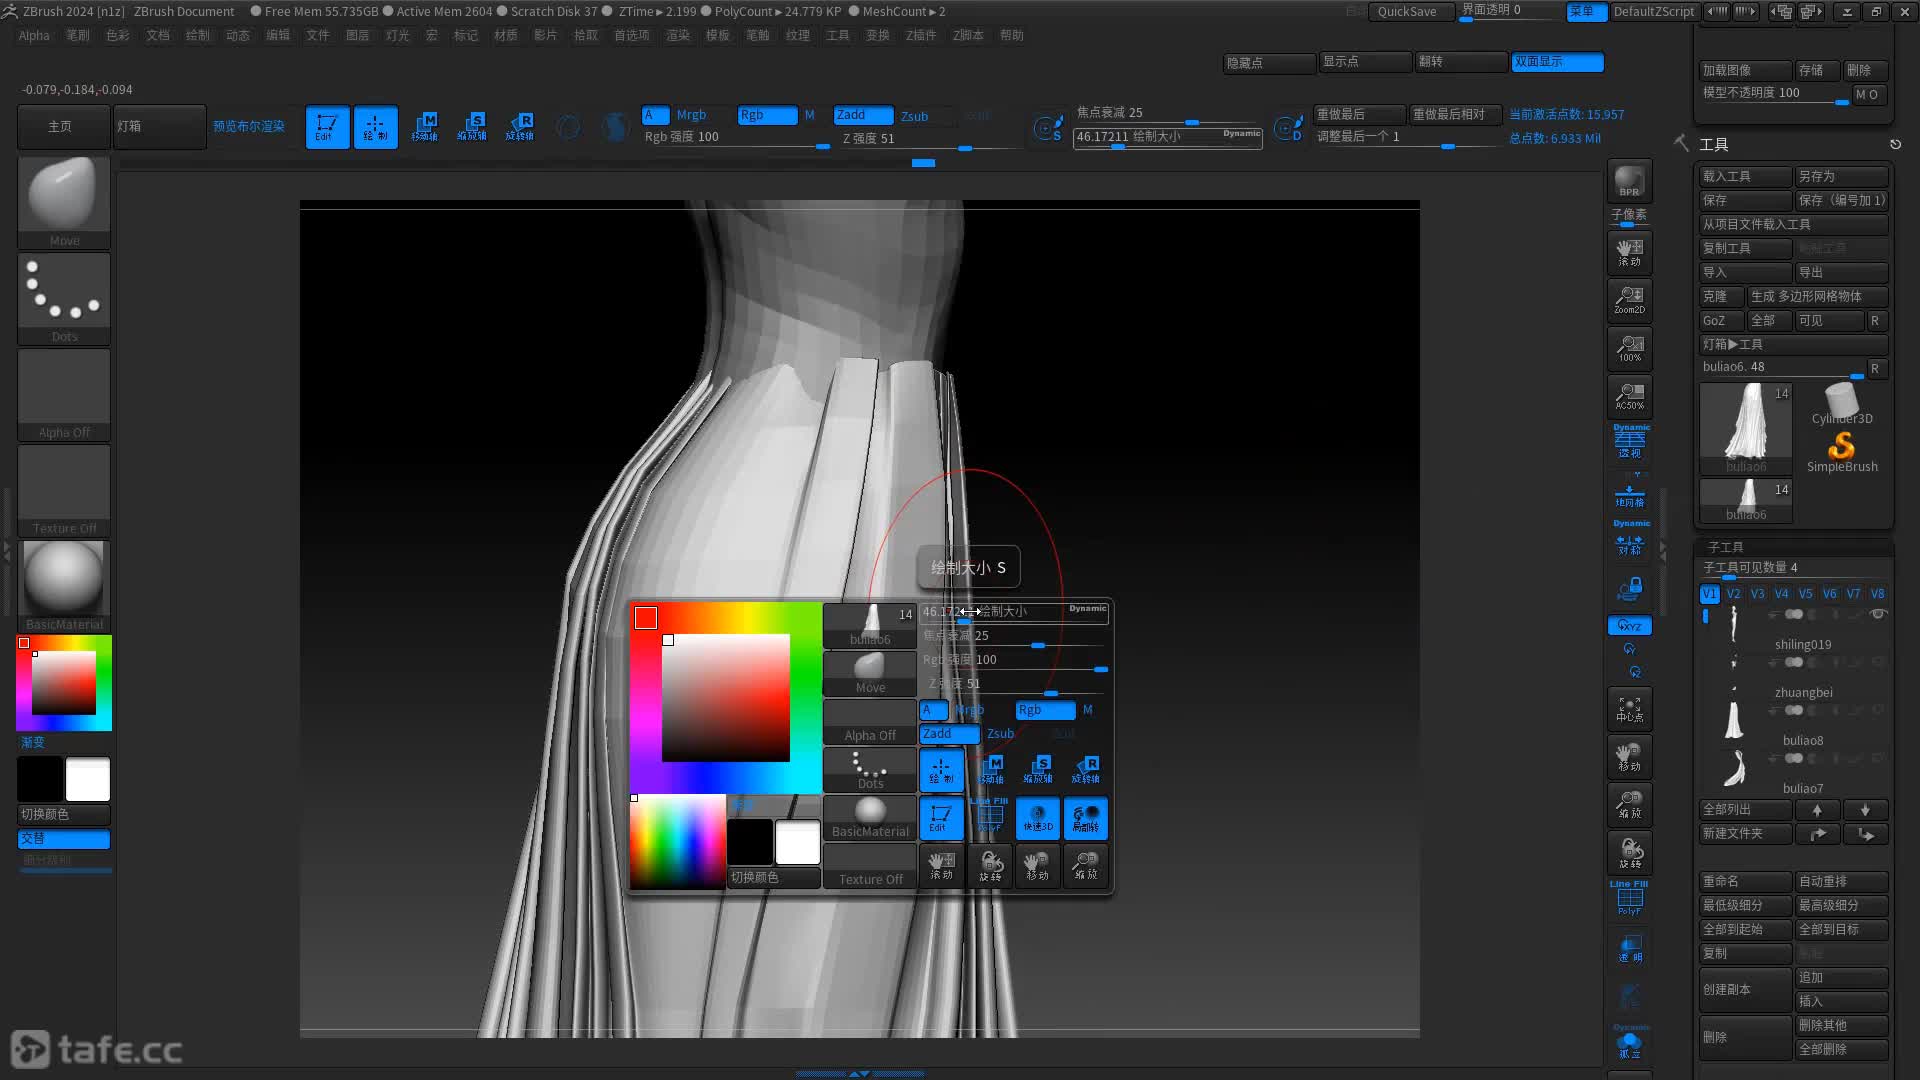Adjust the 绘制大小 draw size slider in top shelf
Screen dimensions: 1920x1080
click(x=1167, y=138)
